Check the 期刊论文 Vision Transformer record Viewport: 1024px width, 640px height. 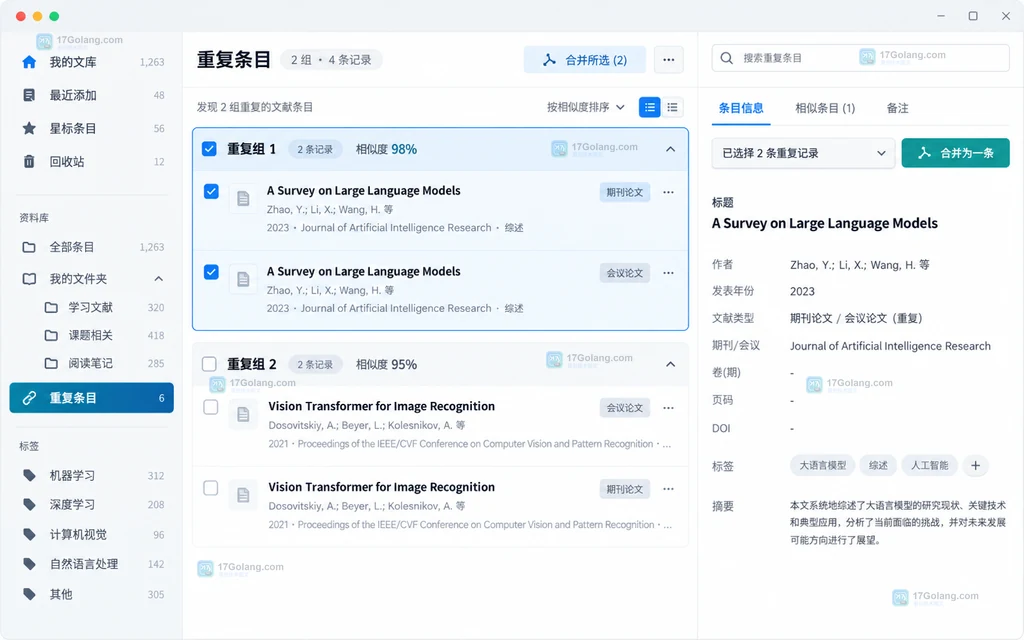(210, 488)
